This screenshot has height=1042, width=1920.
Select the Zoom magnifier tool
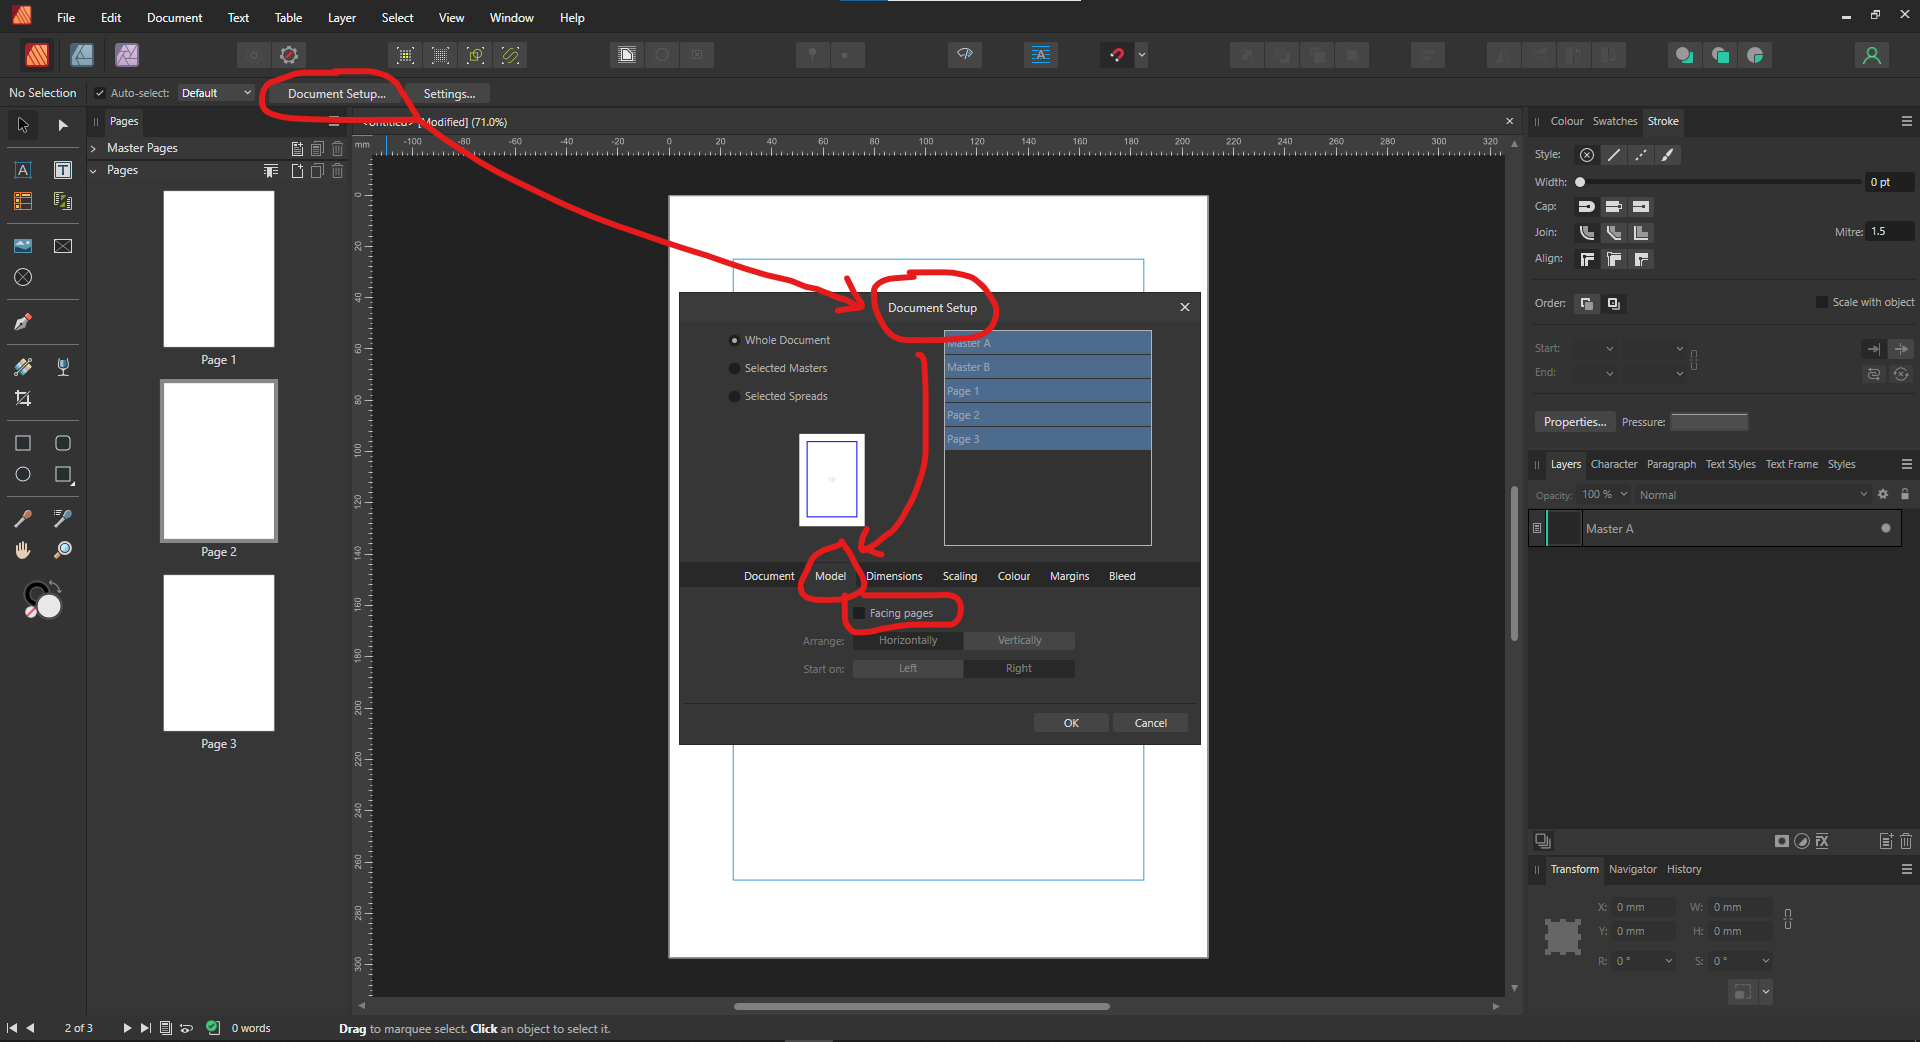click(63, 550)
